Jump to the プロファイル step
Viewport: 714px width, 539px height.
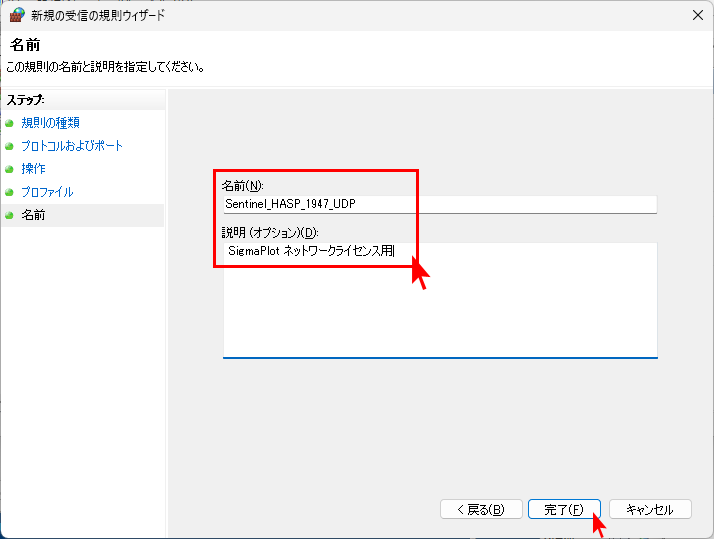point(47,192)
